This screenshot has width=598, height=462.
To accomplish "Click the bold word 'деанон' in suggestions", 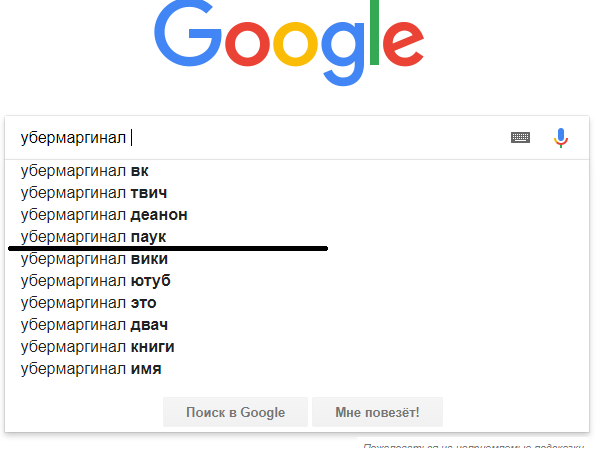I will [159, 215].
